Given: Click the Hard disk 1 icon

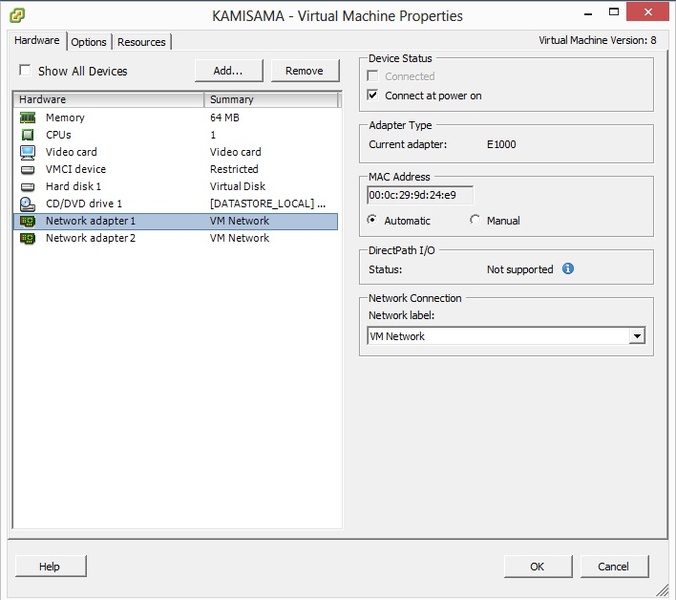Looking at the screenshot, I should (28, 187).
